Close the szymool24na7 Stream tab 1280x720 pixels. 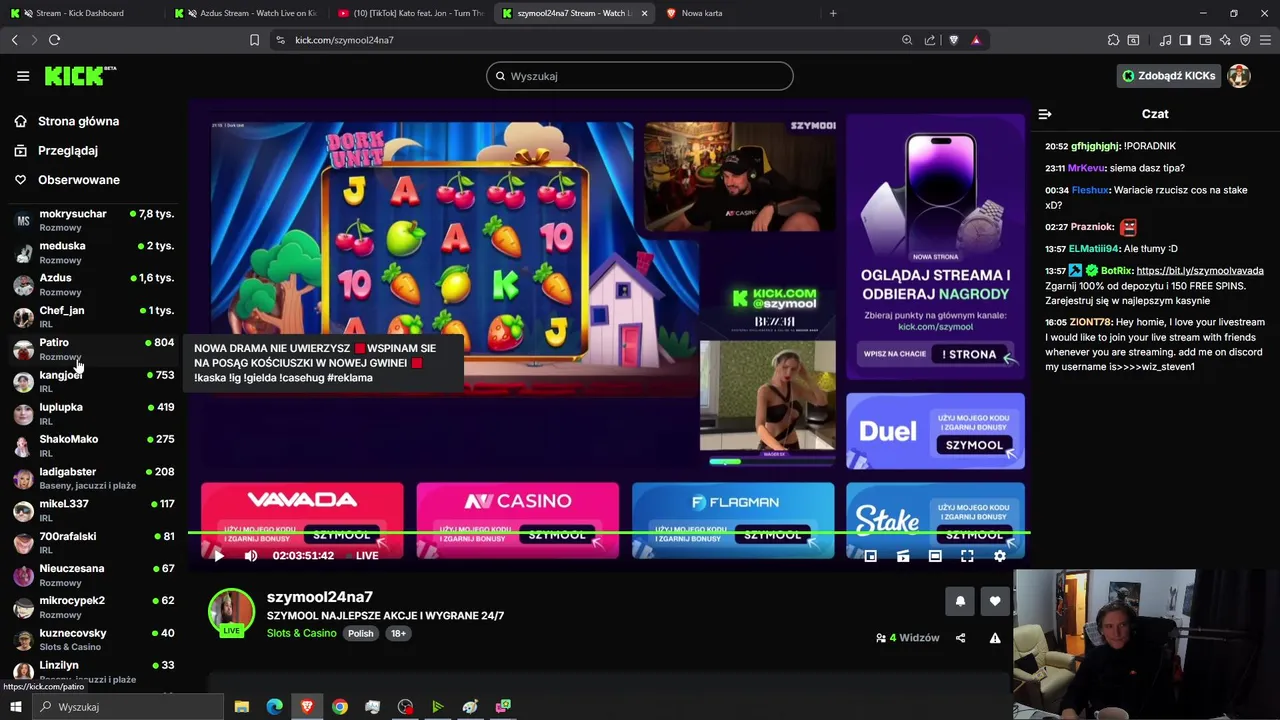[x=644, y=13]
